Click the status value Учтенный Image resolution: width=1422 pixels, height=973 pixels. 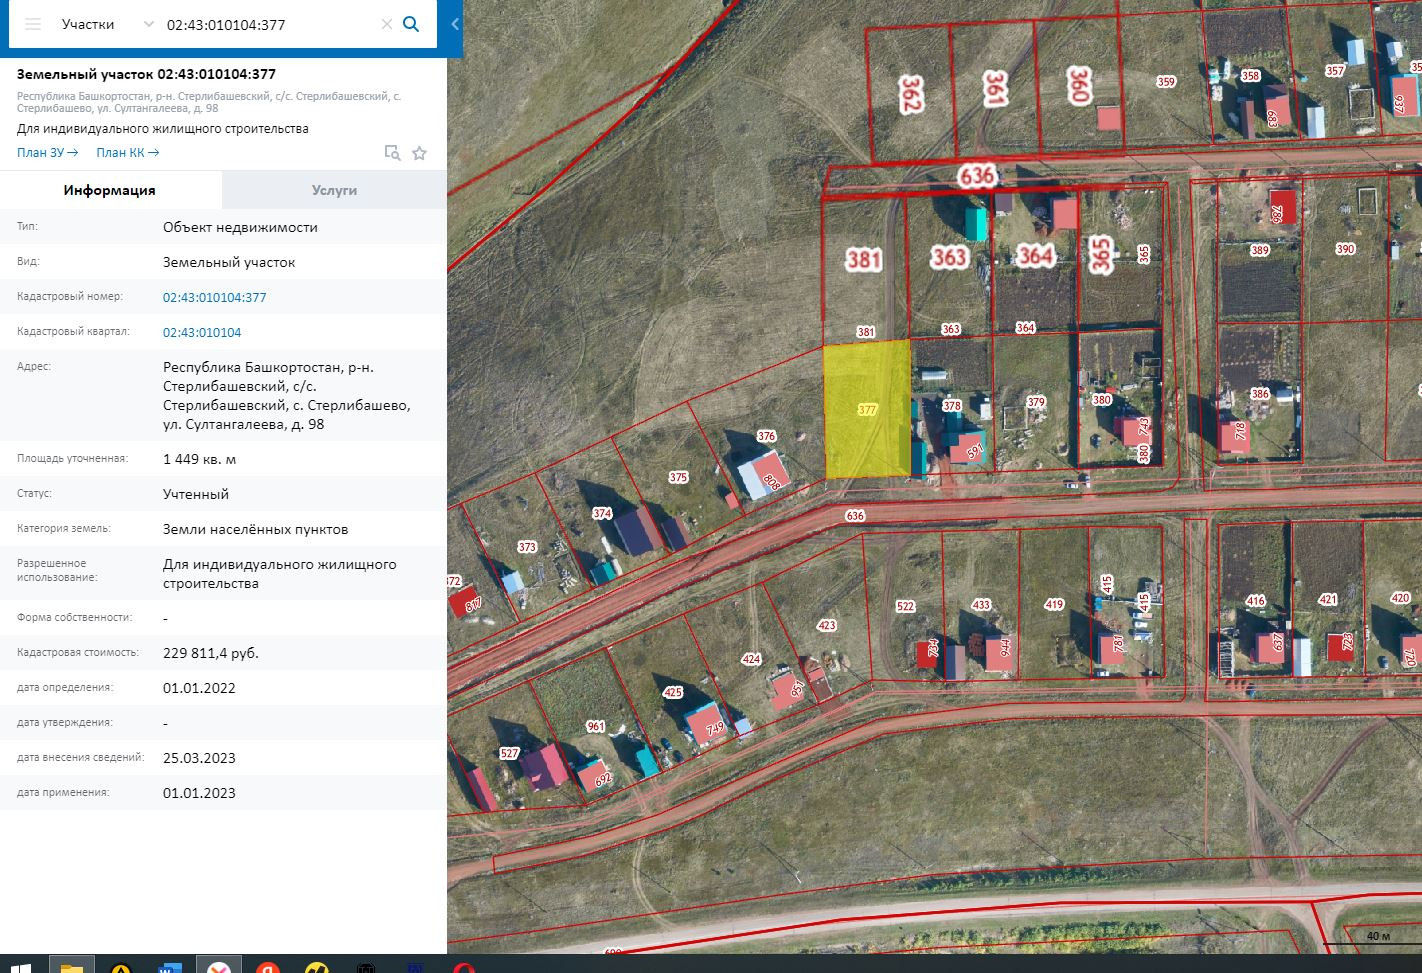[196, 494]
